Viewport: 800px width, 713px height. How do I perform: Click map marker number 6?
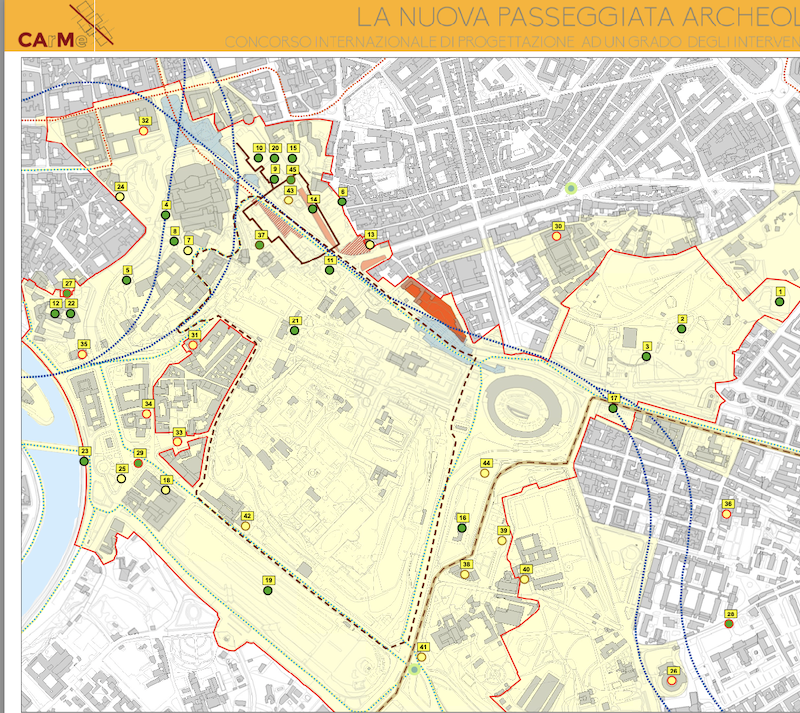point(342,202)
